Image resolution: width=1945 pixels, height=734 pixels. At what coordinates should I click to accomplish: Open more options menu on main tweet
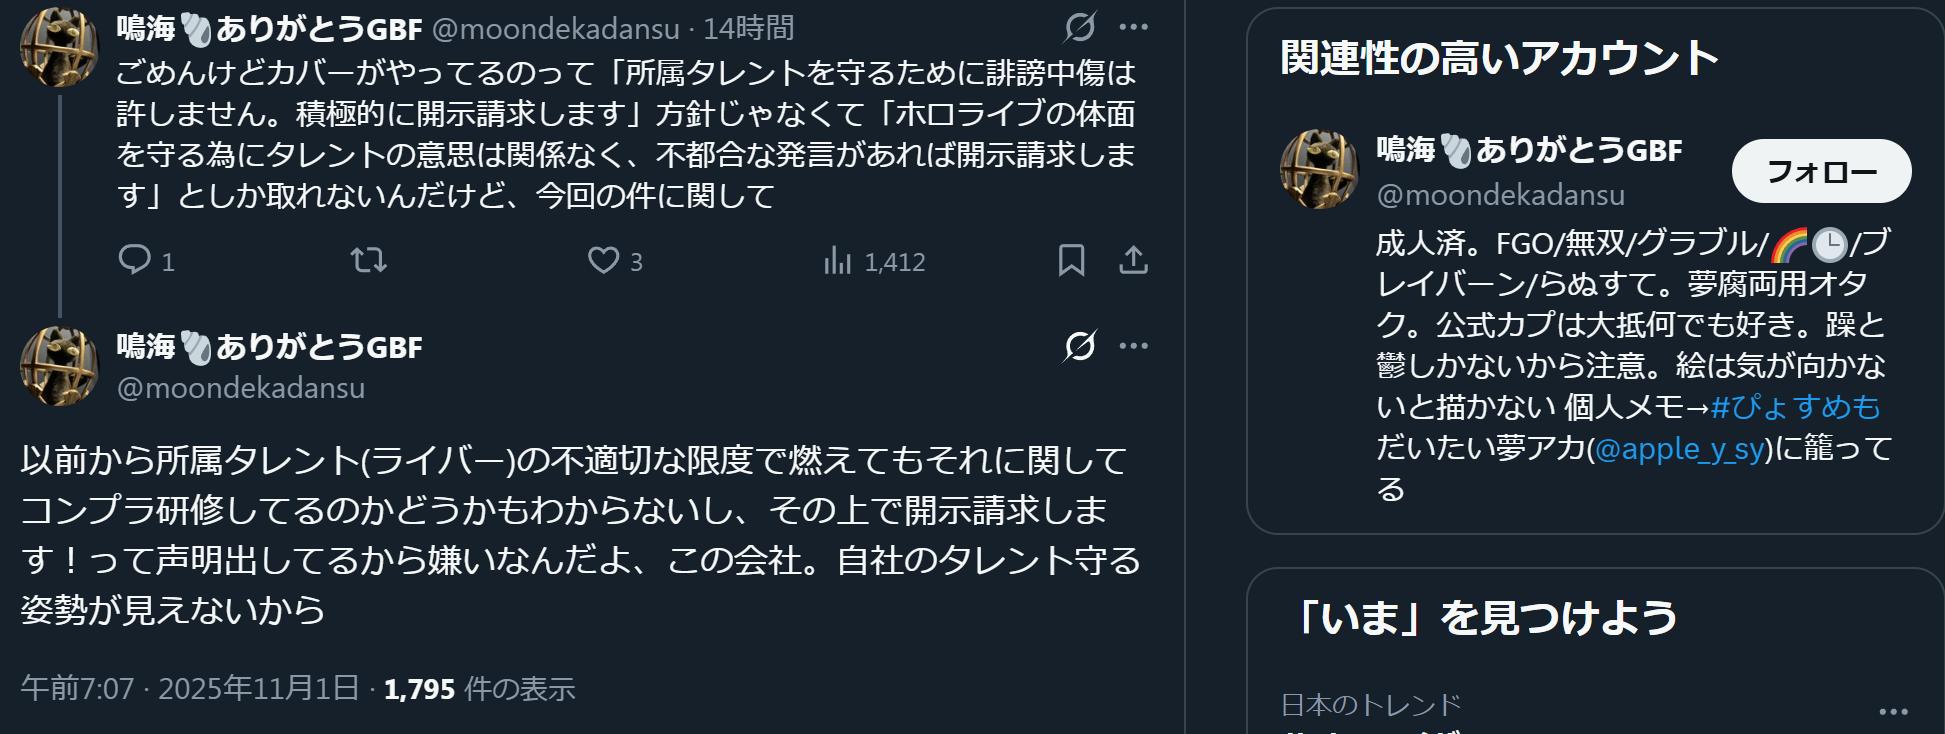coord(1133,346)
